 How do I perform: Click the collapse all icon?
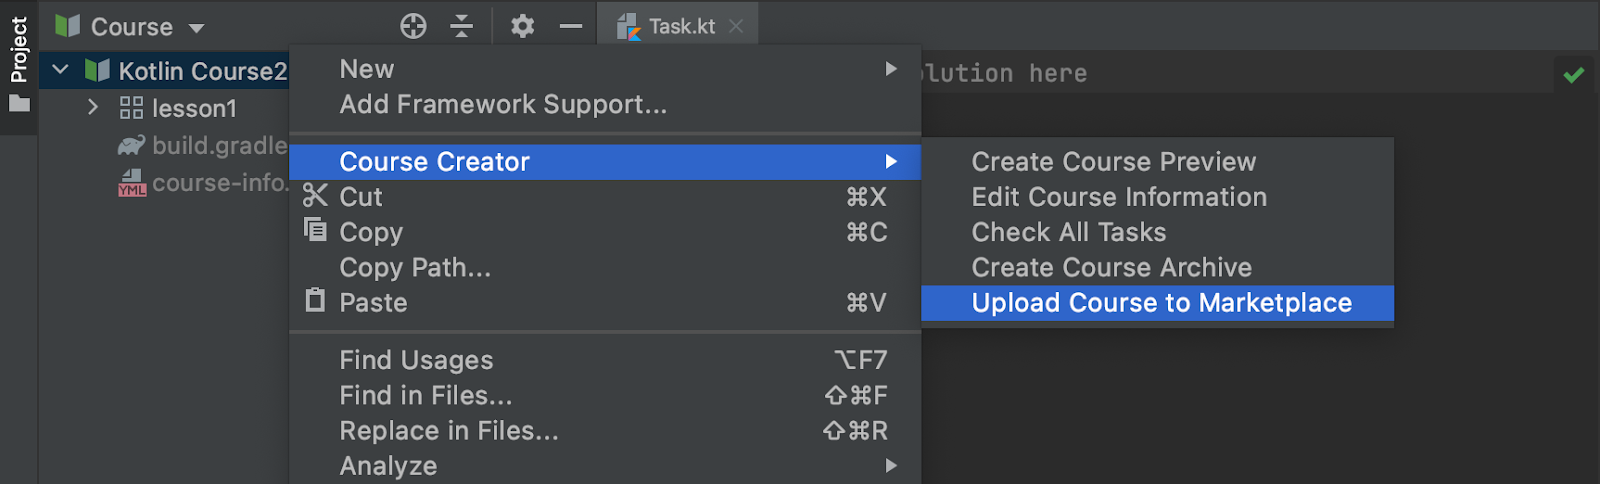click(x=461, y=26)
